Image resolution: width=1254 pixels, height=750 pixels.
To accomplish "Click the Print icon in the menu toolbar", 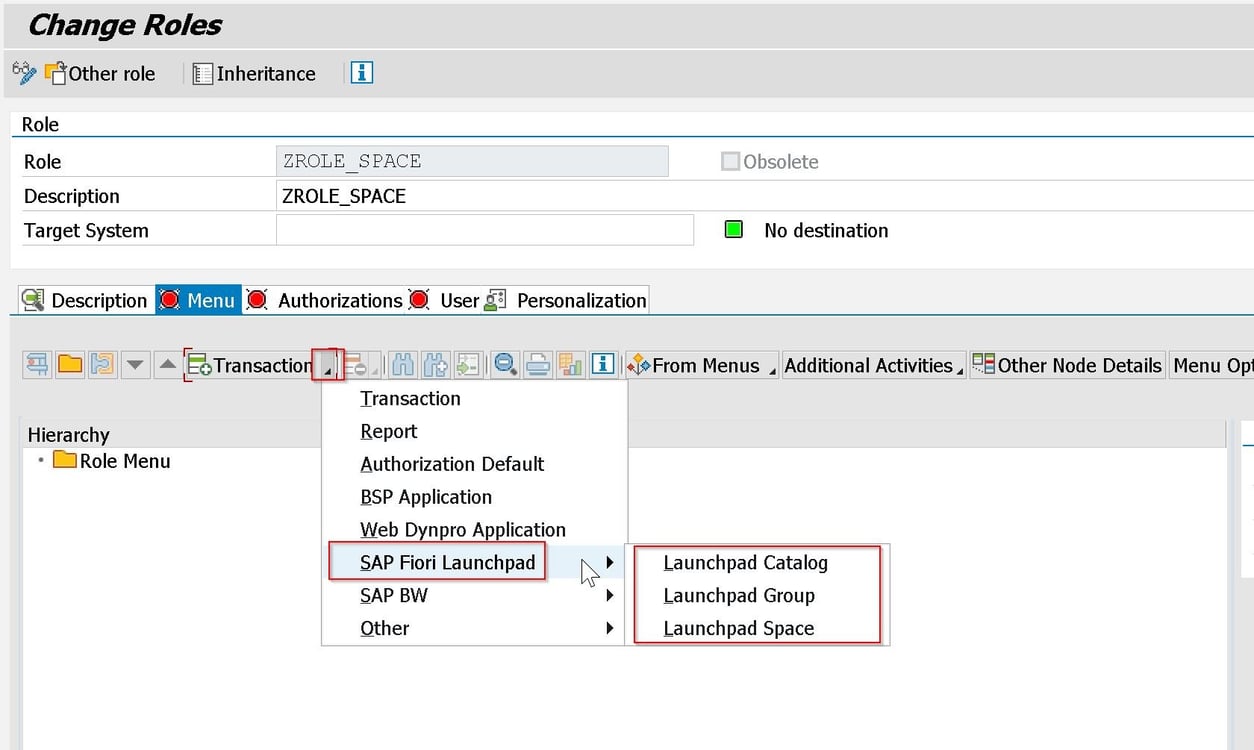I will pyautogui.click(x=538, y=365).
